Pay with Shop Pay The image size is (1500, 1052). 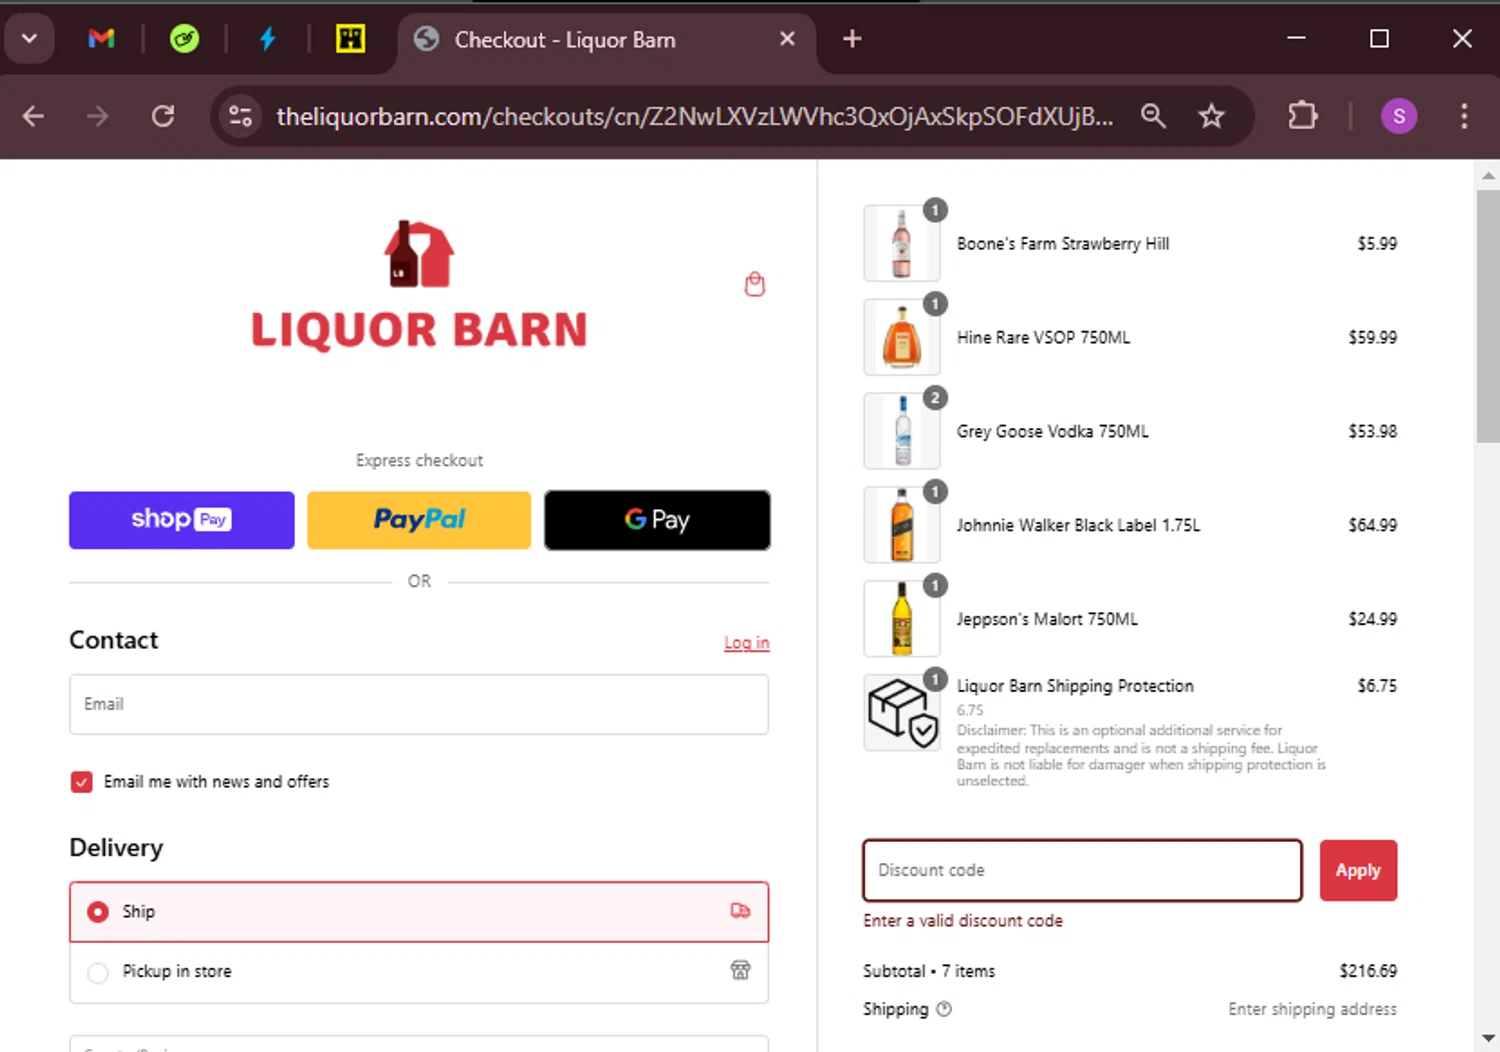182,520
